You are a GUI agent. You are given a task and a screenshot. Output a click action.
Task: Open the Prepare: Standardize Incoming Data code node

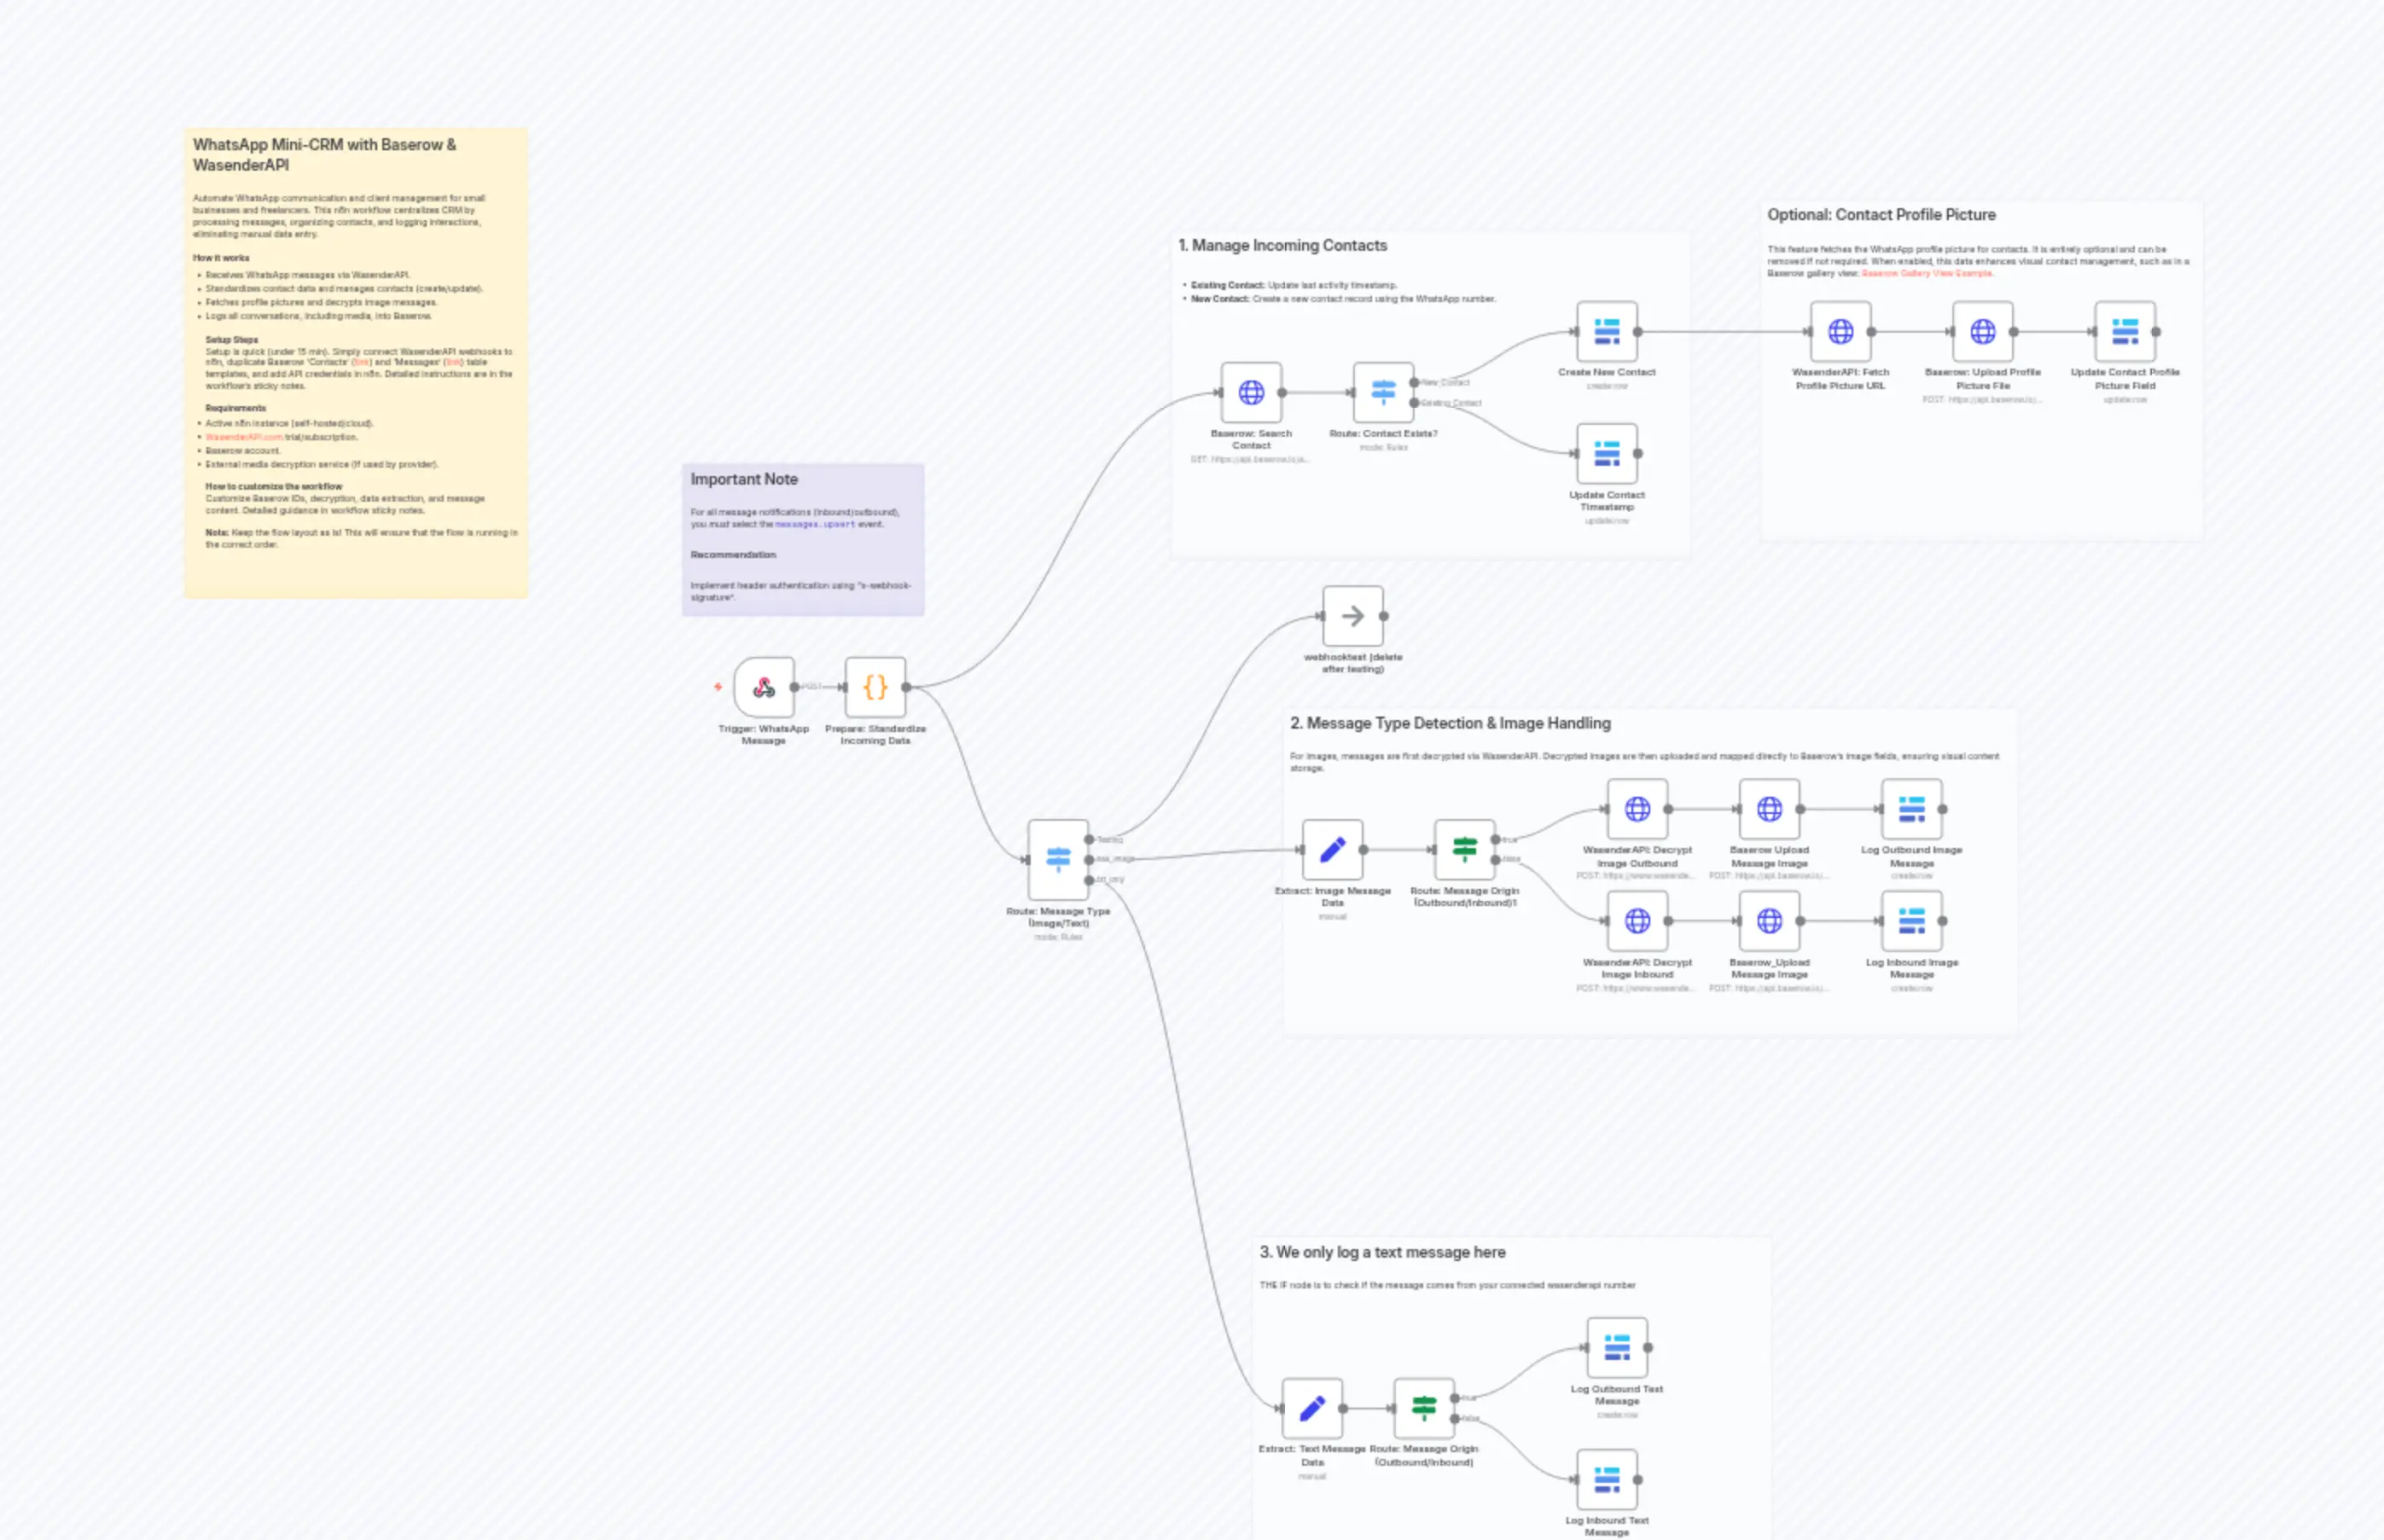(874, 687)
